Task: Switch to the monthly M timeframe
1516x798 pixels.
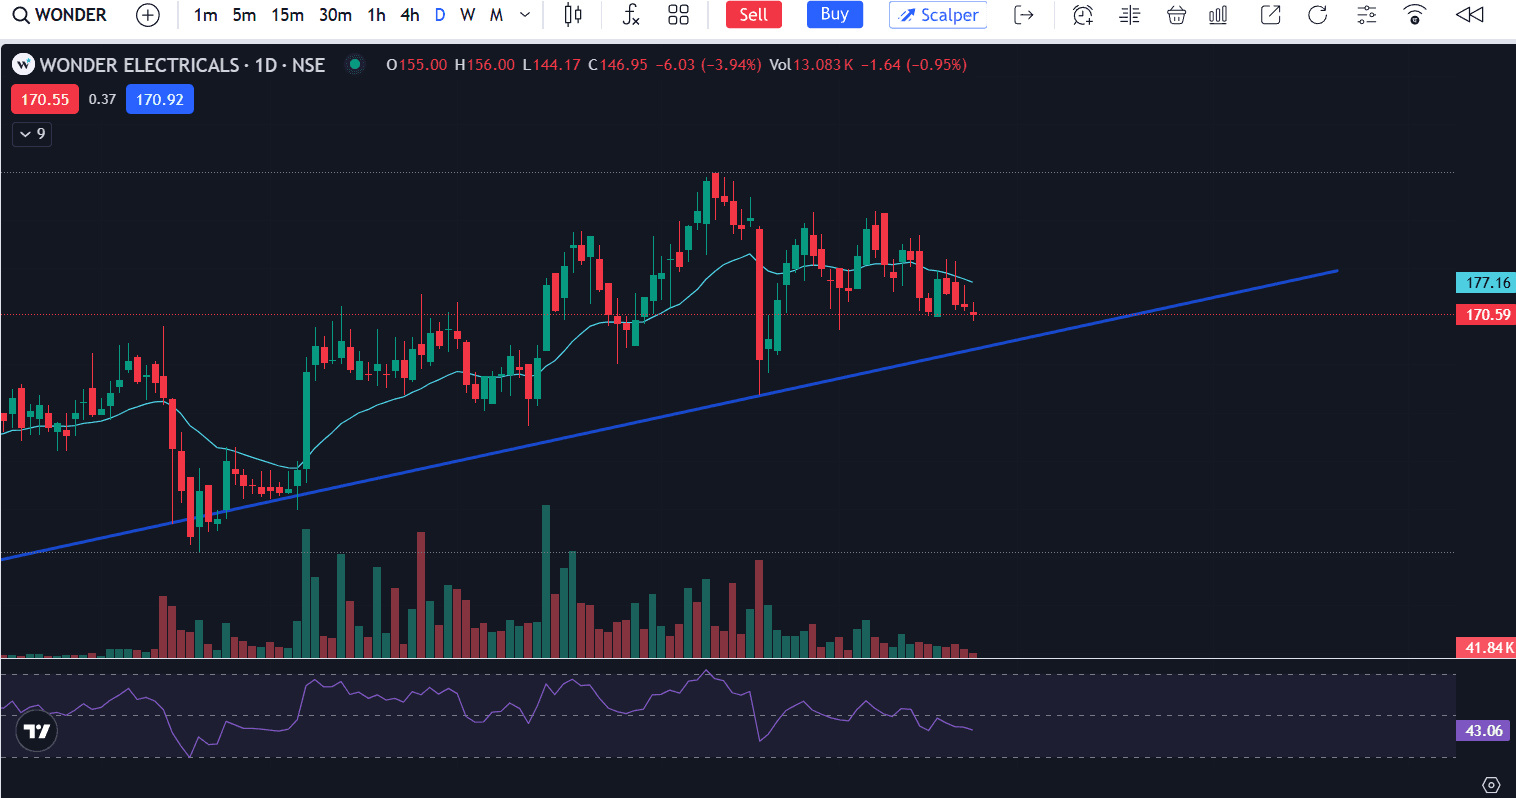Action: 496,15
